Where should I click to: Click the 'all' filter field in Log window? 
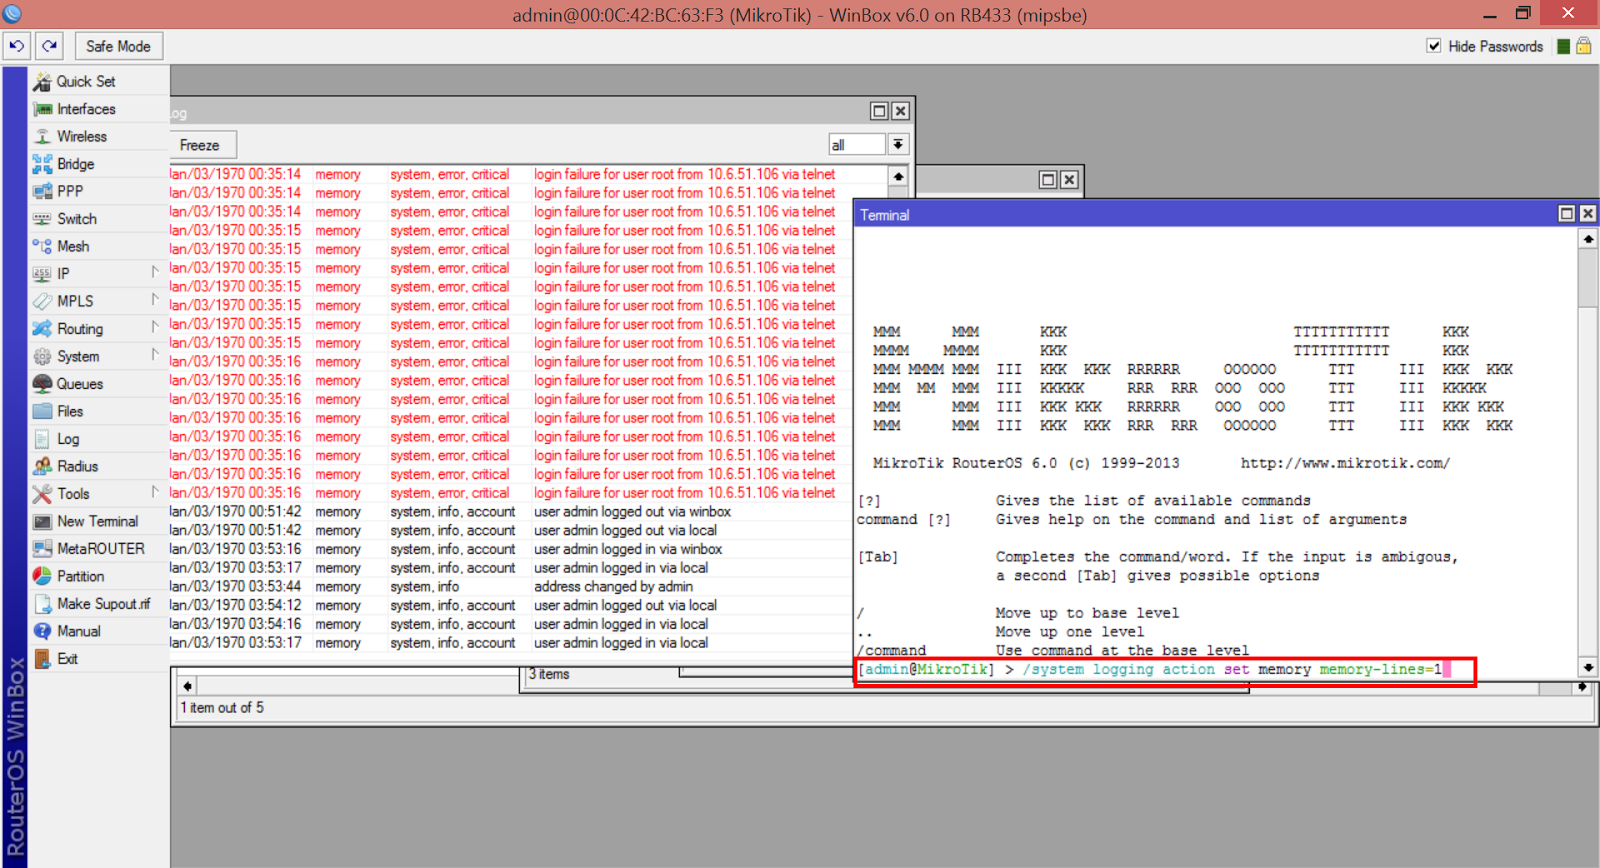pos(857,145)
